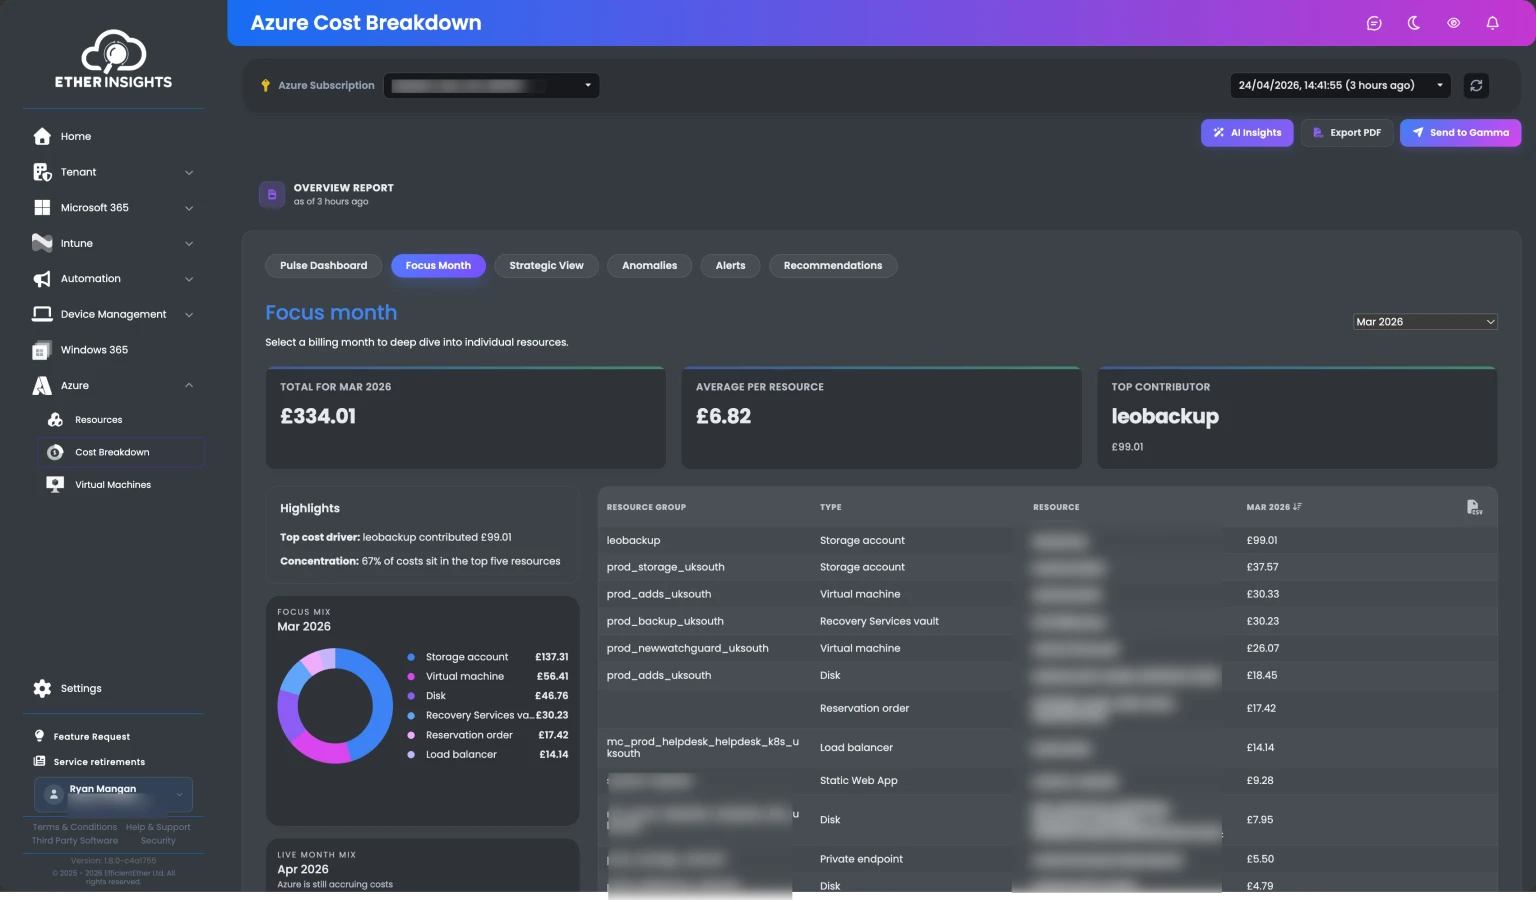Click the Send to Gamma button
Image resolution: width=1536 pixels, height=900 pixels.
tap(1460, 133)
